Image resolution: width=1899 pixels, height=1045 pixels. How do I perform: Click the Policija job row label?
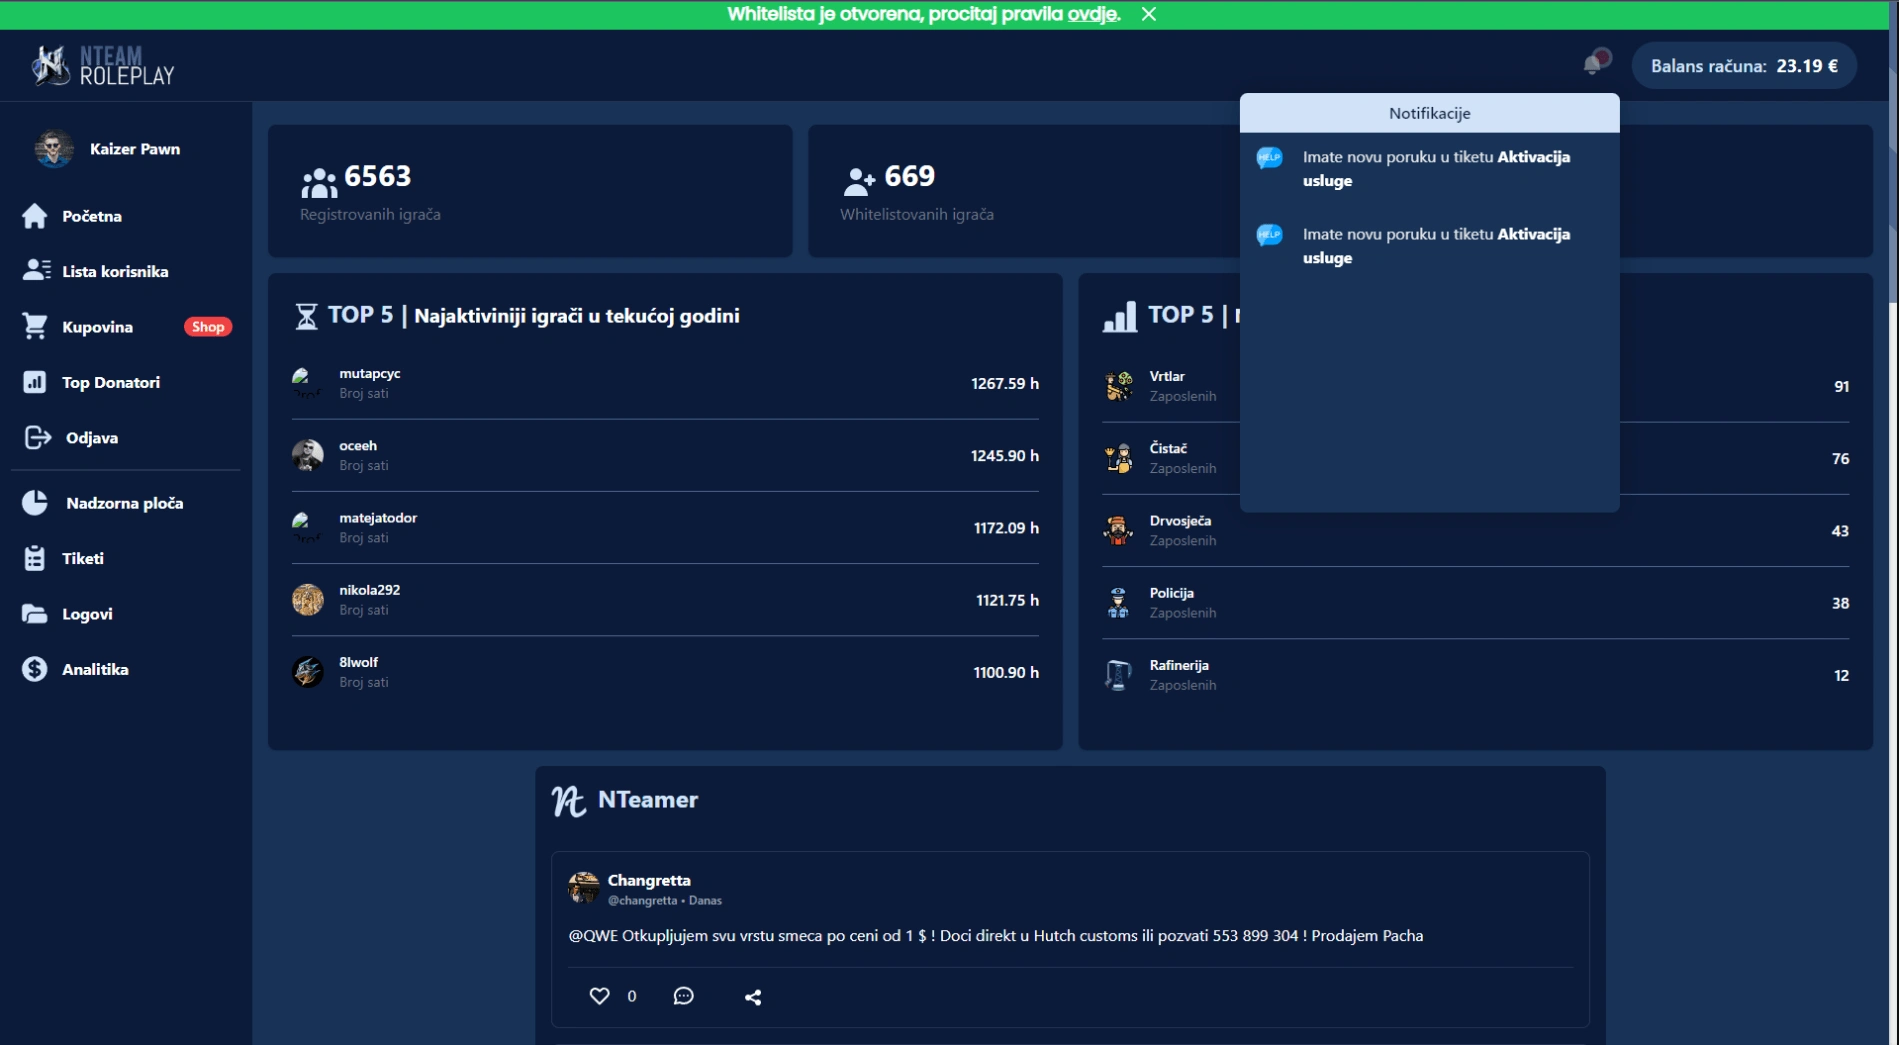[1172, 593]
